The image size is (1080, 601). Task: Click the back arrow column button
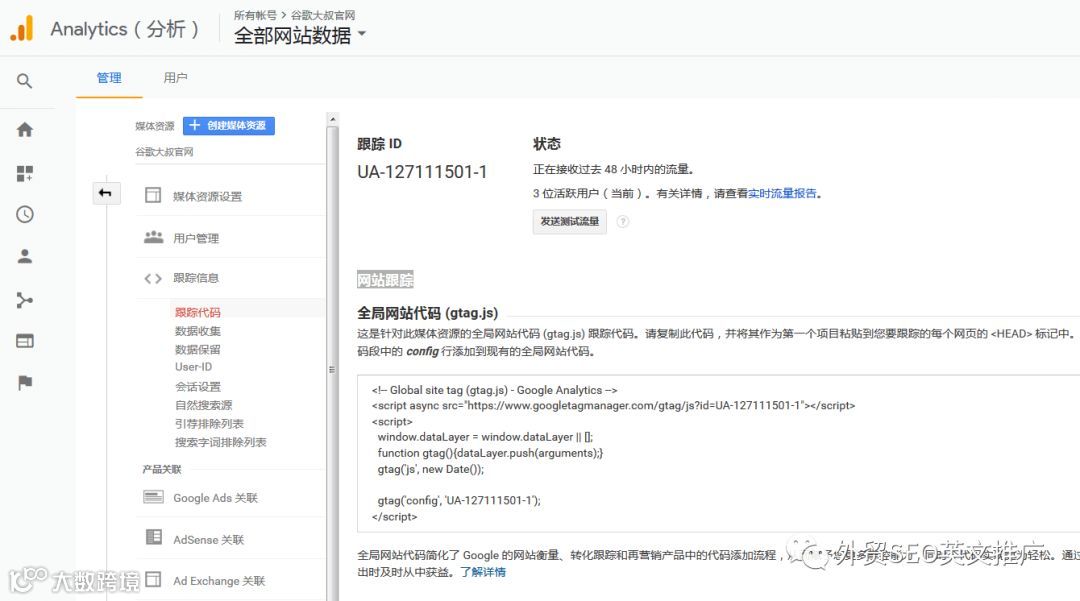click(106, 193)
